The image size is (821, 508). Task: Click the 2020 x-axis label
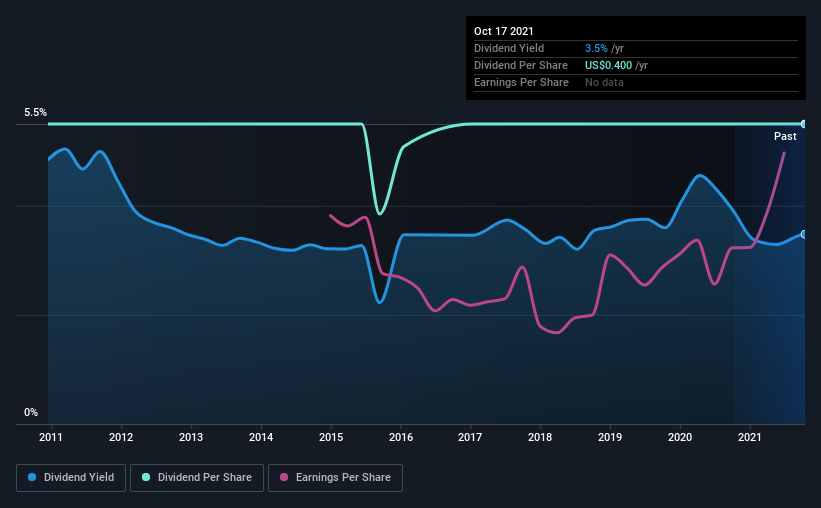[x=680, y=437]
